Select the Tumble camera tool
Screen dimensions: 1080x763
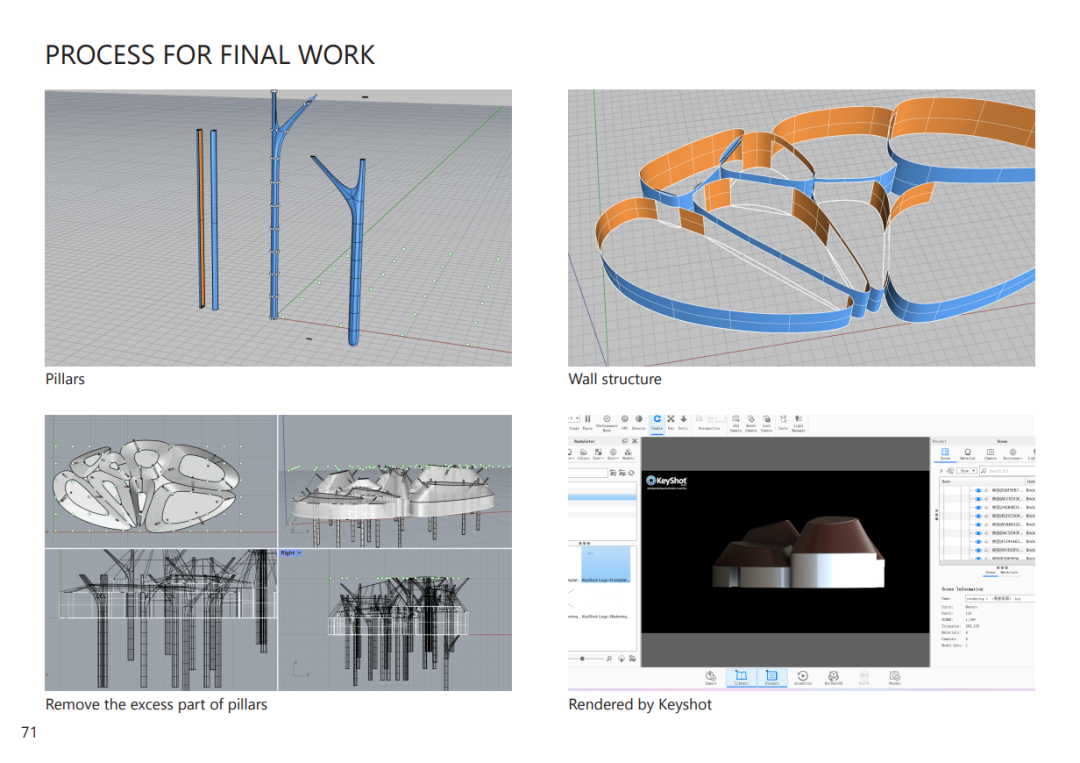pos(657,420)
